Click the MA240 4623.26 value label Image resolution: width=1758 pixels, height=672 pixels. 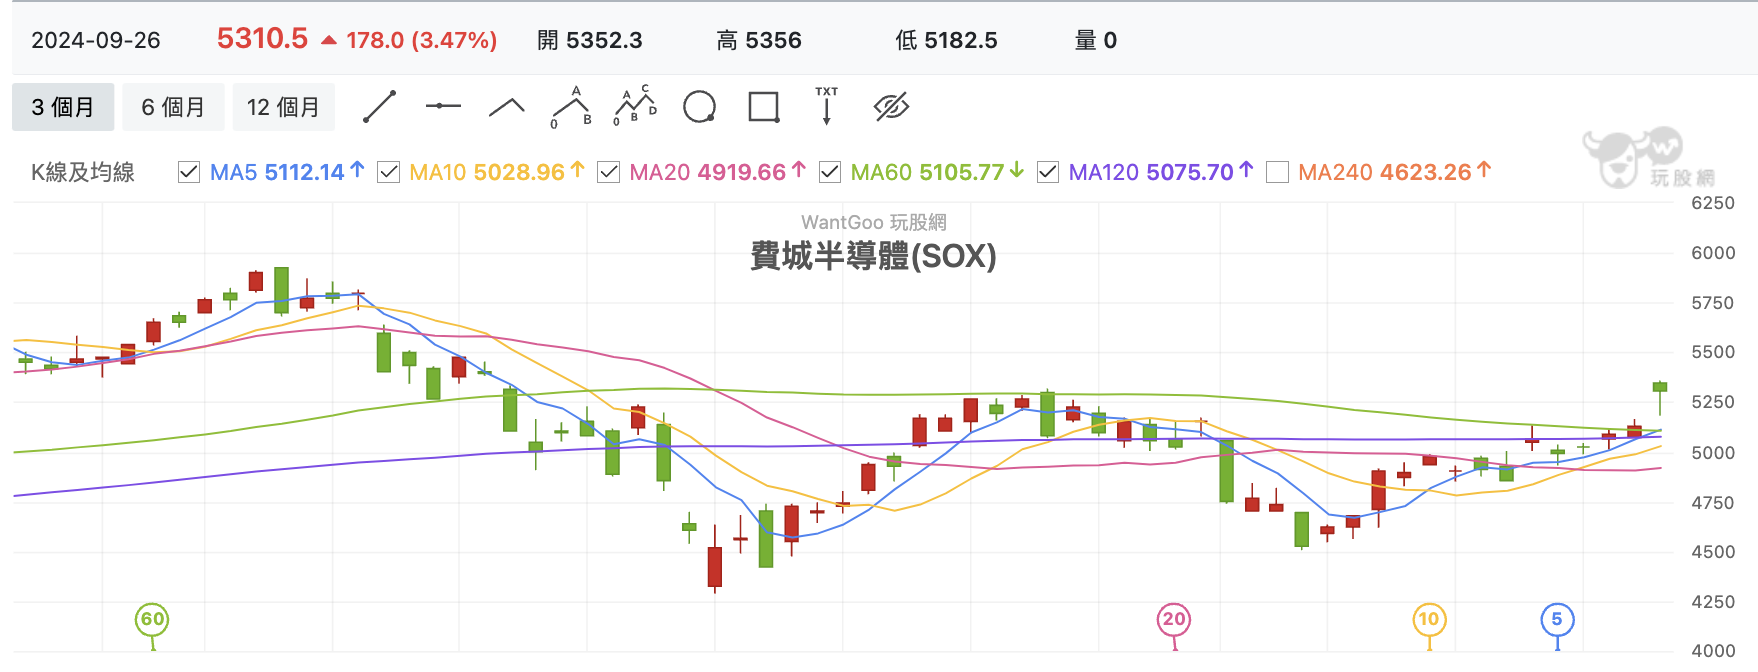coord(1395,172)
